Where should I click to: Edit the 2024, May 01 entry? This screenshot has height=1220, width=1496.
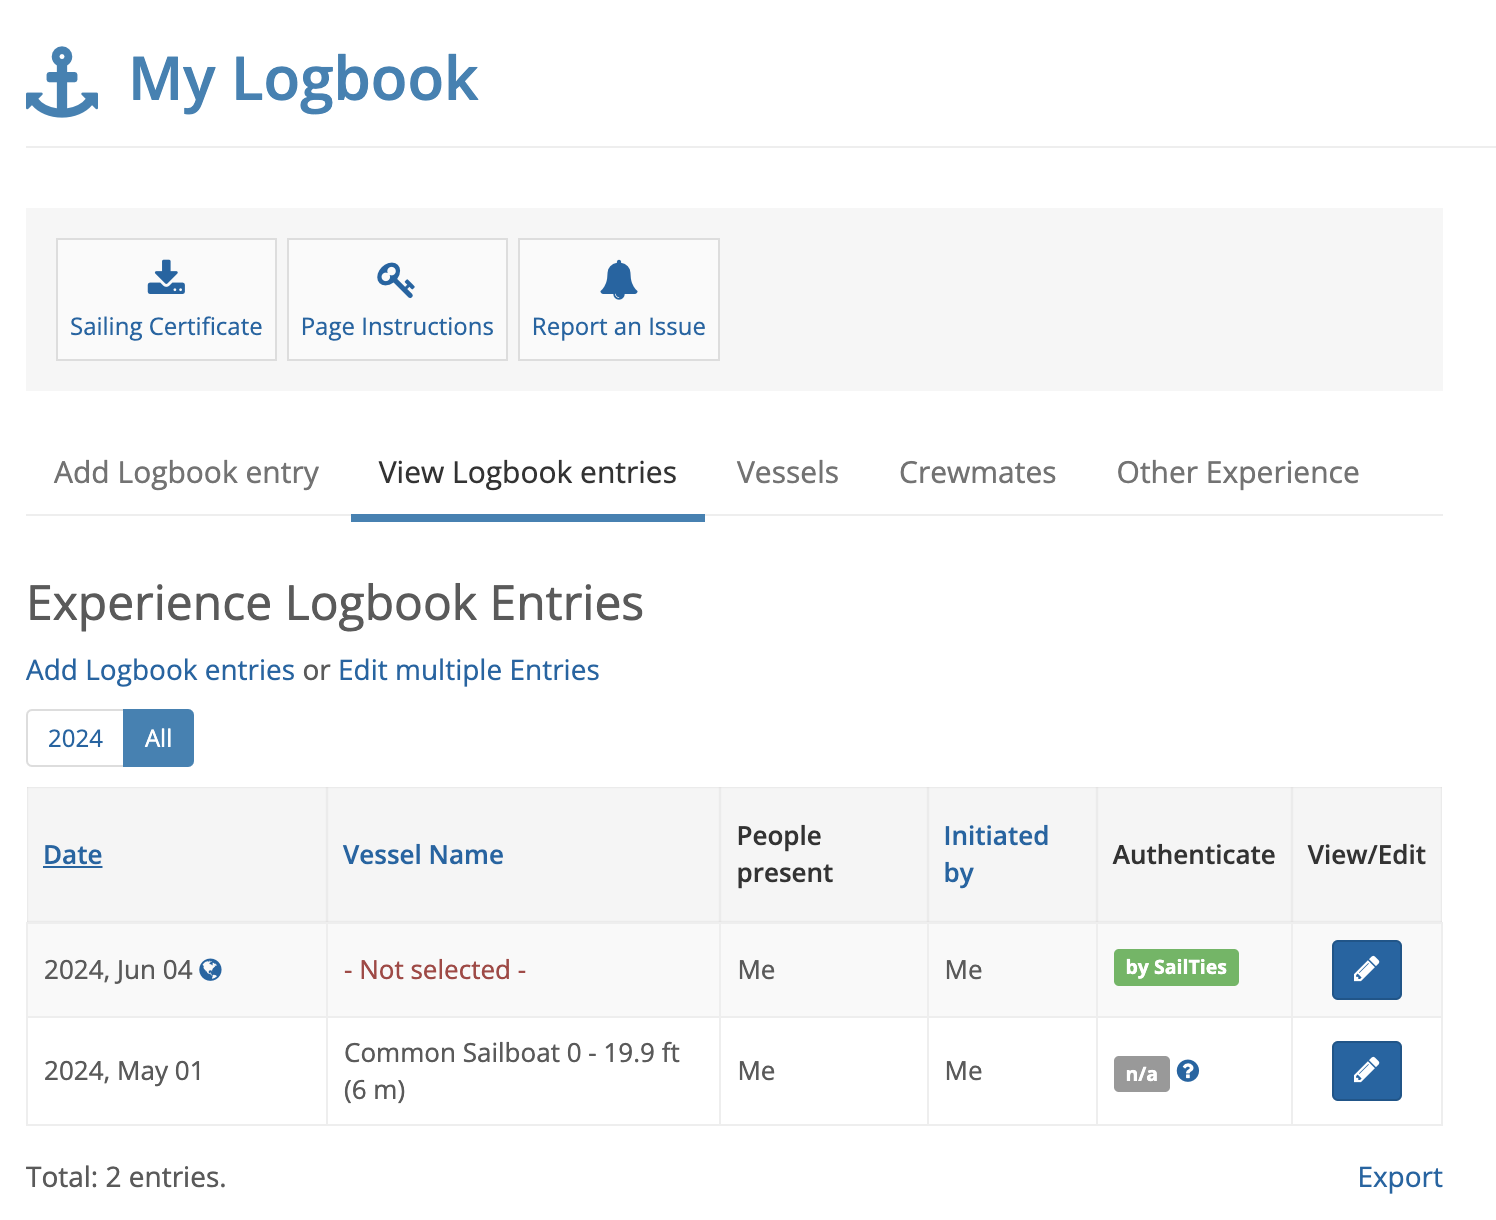click(1366, 1071)
